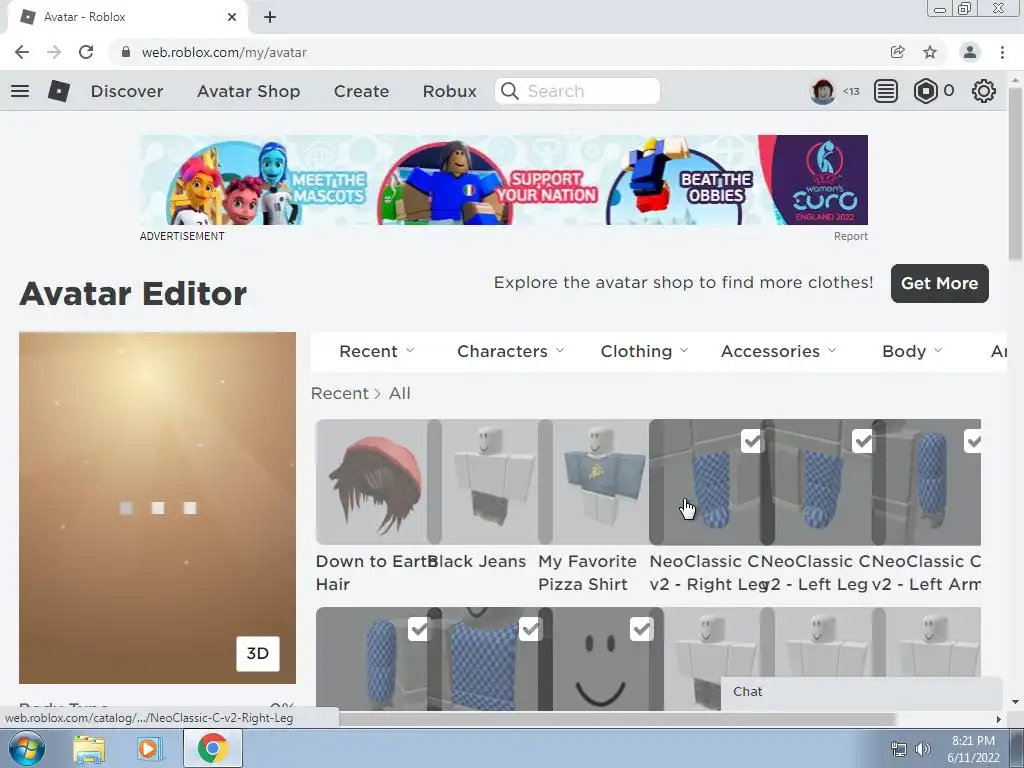This screenshot has width=1024, height=768.
Task: Open the Windows Start menu
Action: [27, 748]
